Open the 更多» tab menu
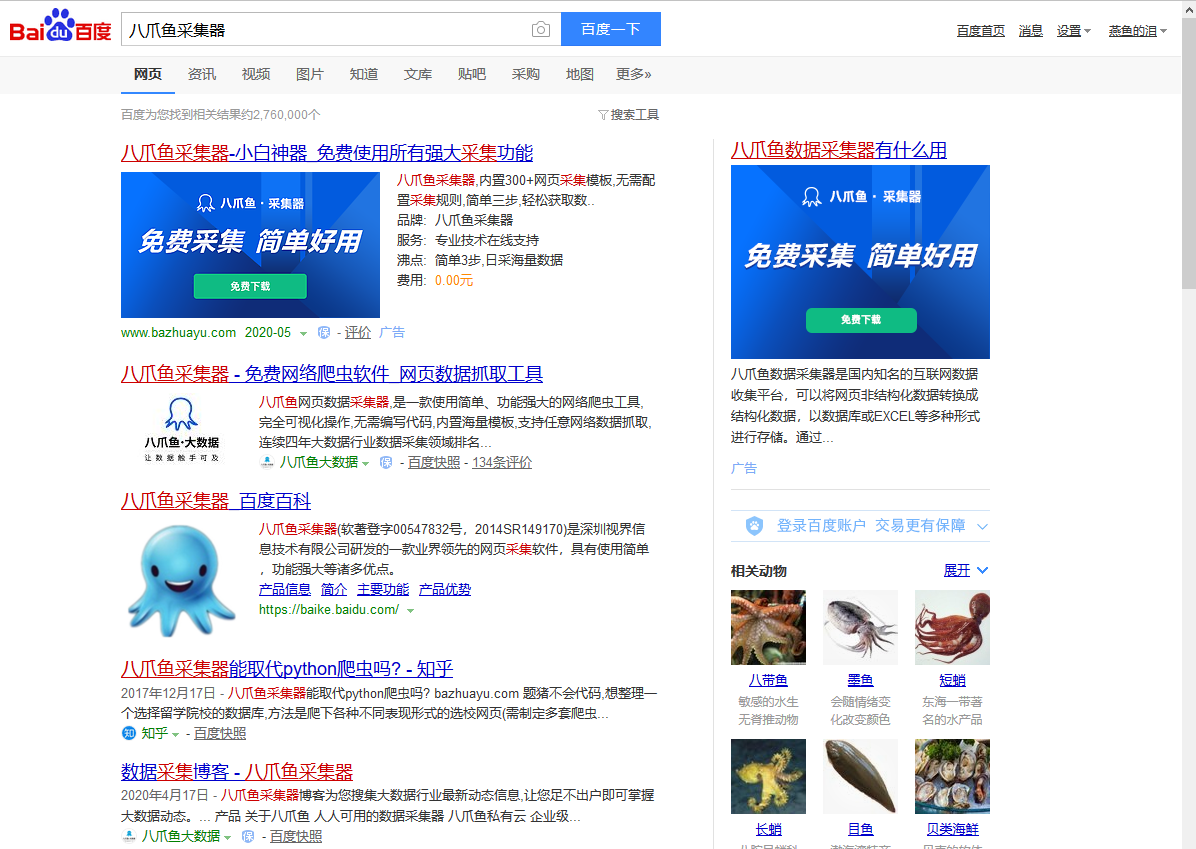 634,74
